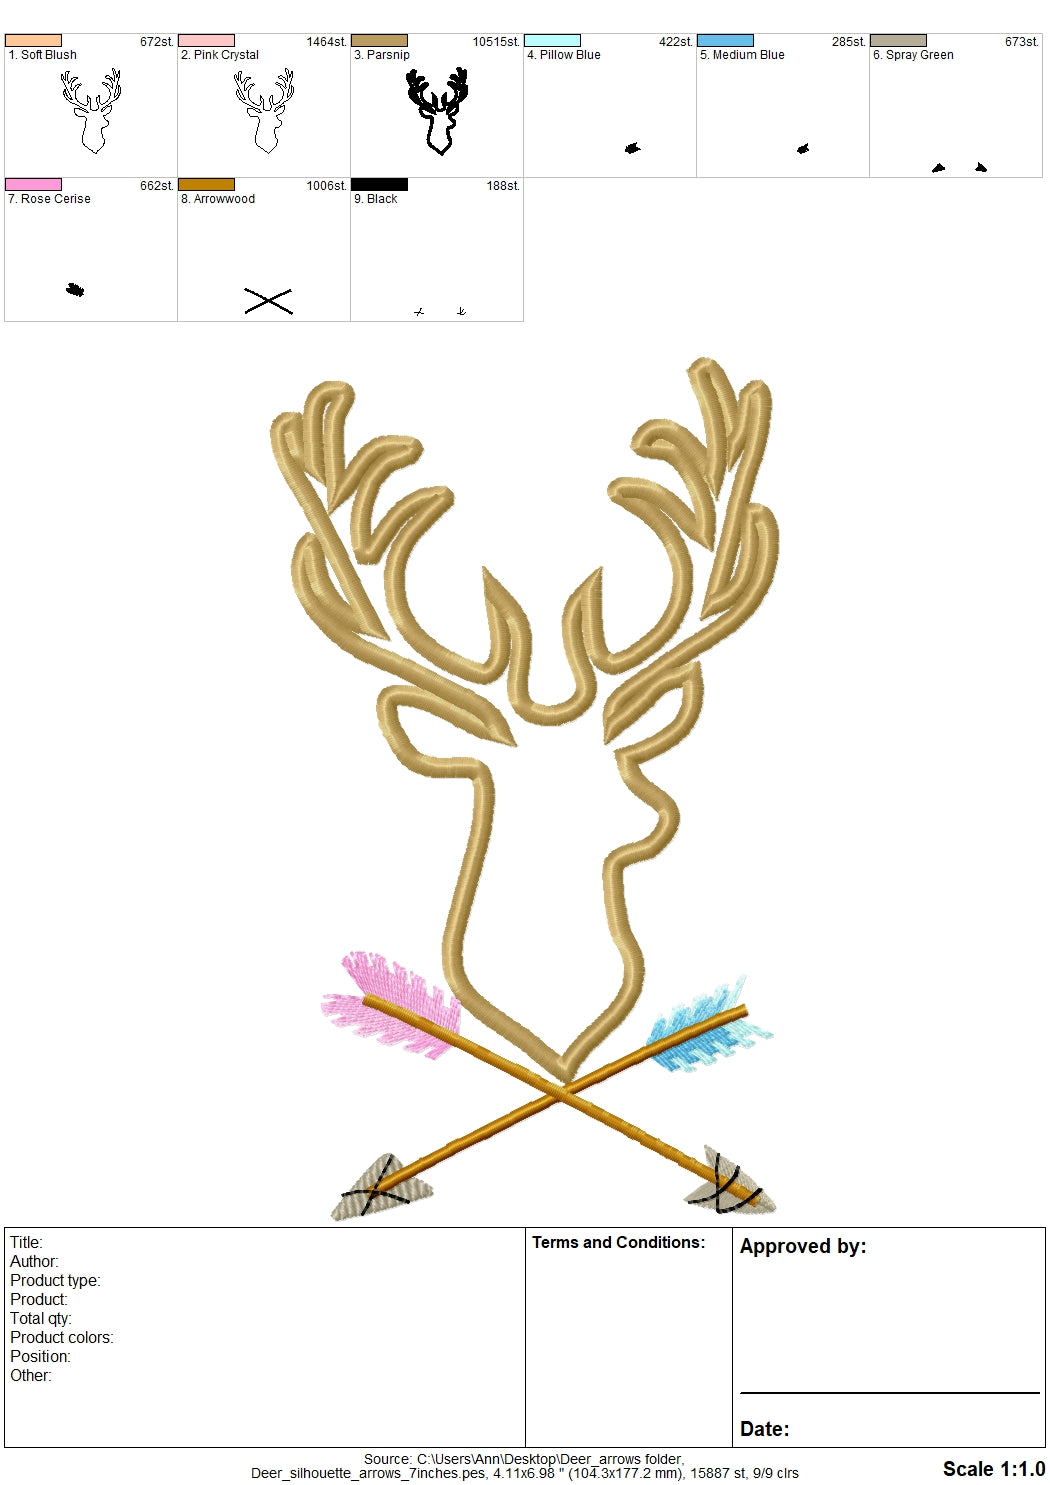Image resolution: width=1050 pixels, height=1485 pixels.
Task: Select the Pink Crystal color swatch
Action: (206, 41)
